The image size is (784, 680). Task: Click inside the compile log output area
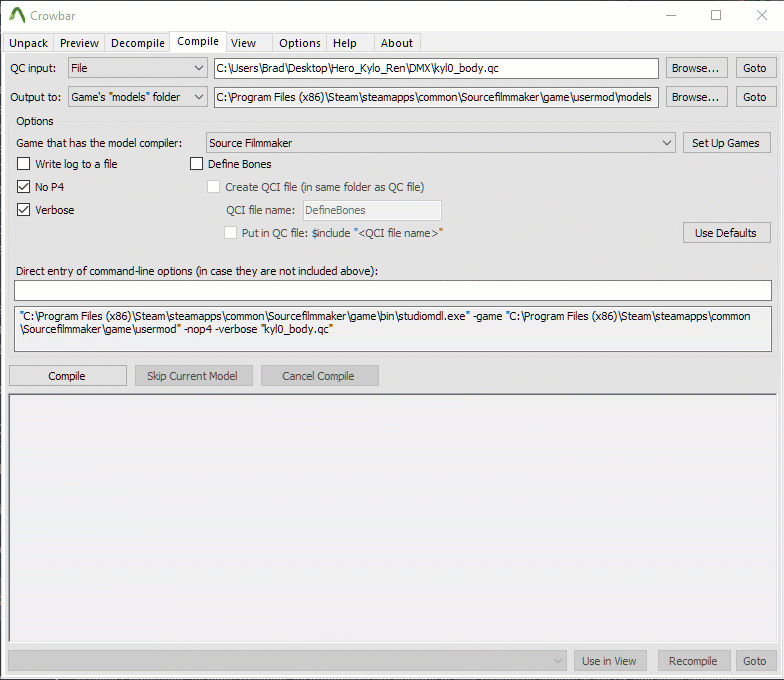(x=392, y=518)
